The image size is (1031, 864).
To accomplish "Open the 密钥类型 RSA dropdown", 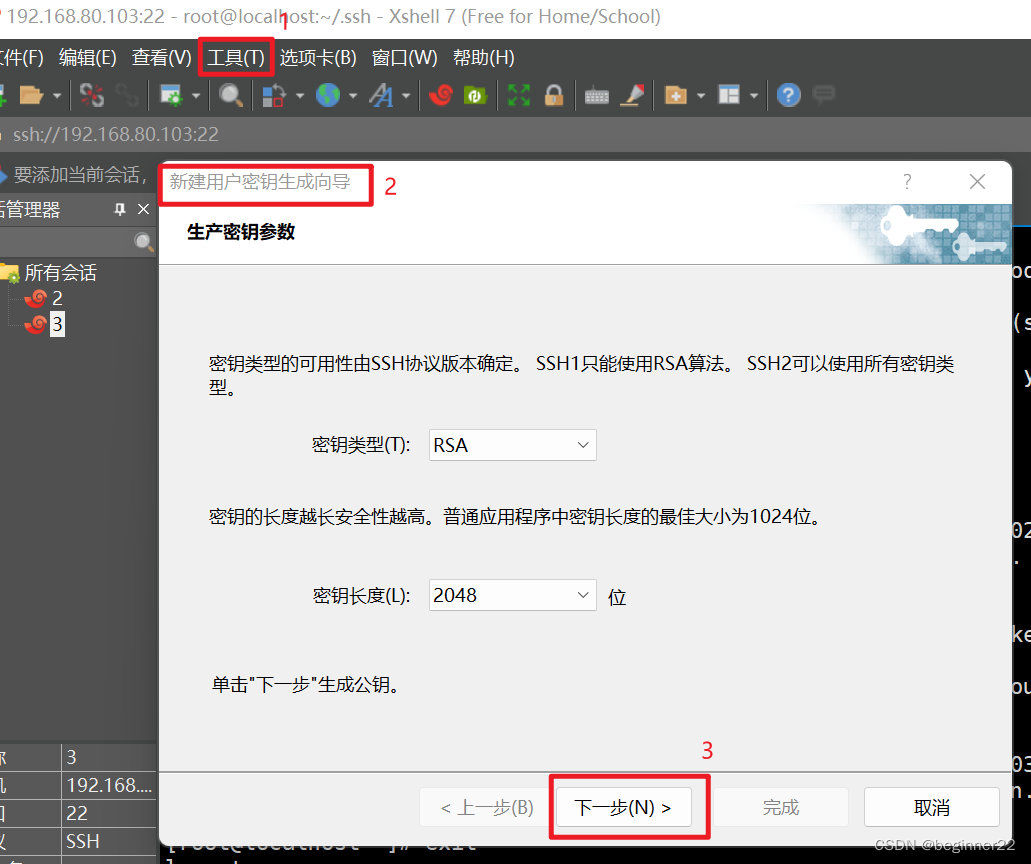I will (512, 445).
